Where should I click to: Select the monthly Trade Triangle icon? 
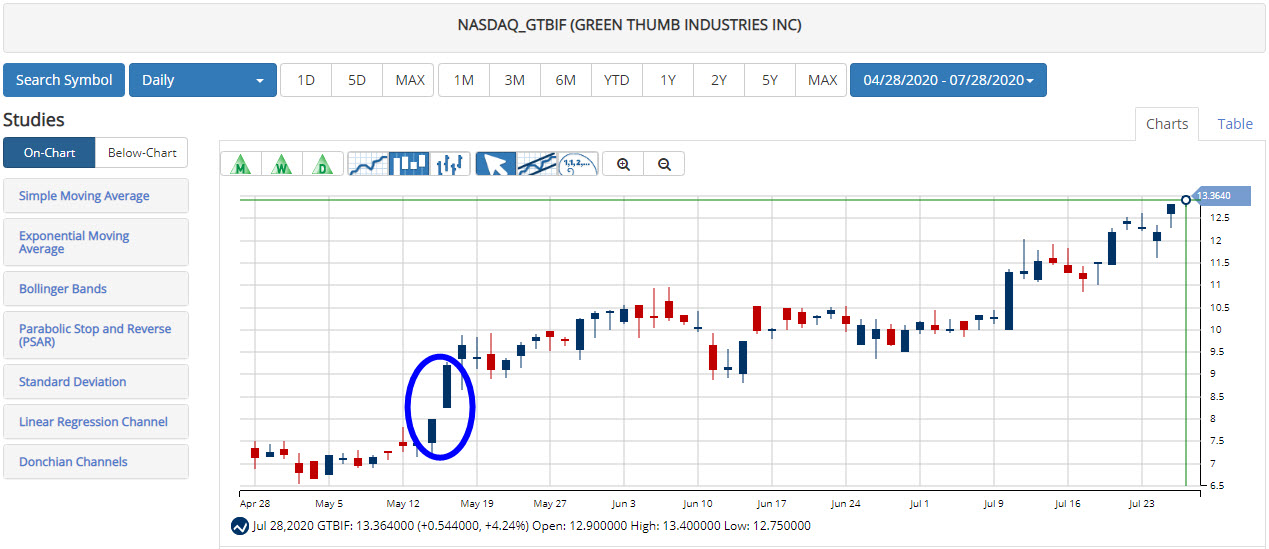point(241,164)
